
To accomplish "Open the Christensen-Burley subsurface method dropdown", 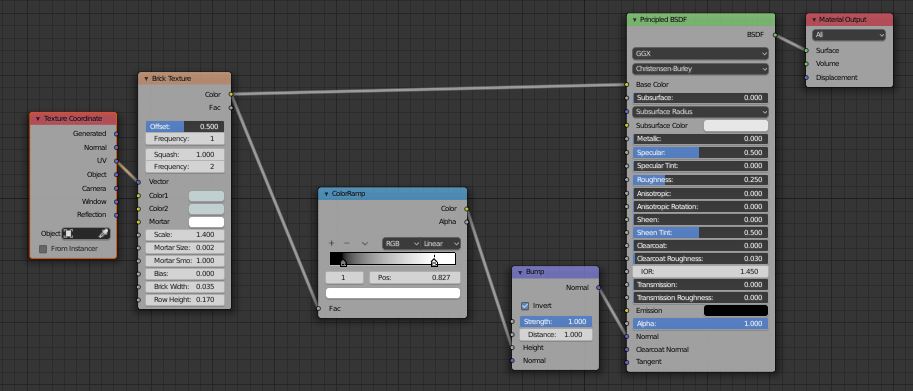I will click(700, 69).
